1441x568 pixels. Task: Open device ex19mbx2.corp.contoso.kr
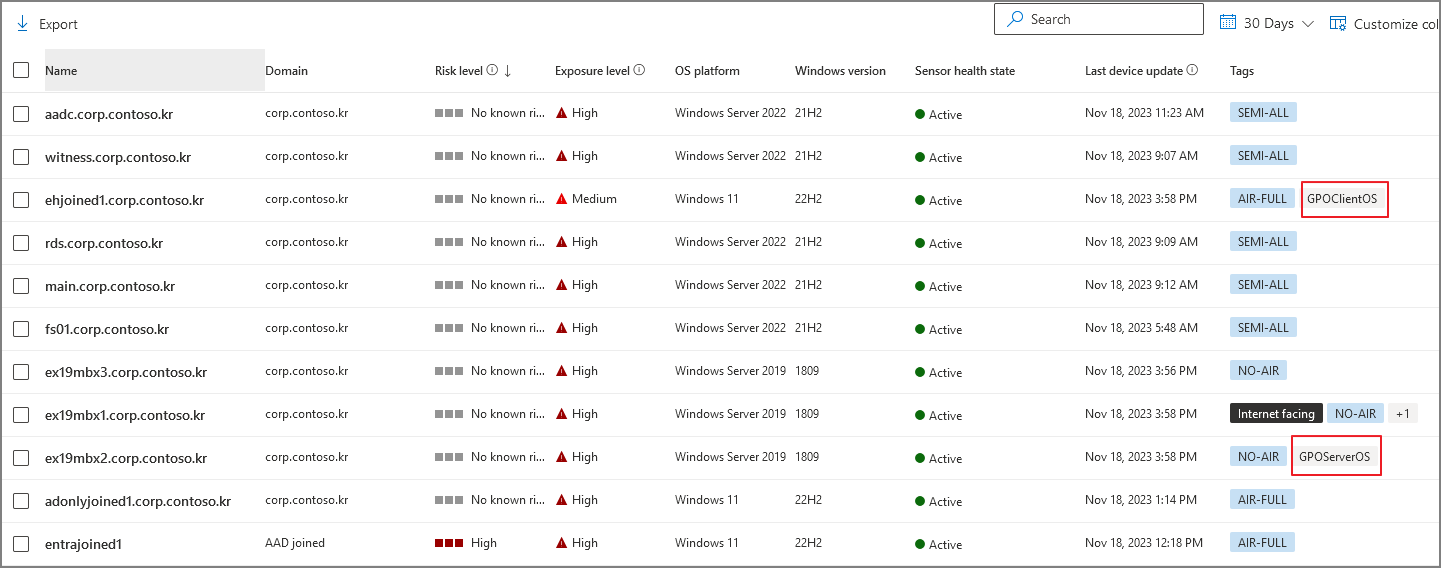126,458
